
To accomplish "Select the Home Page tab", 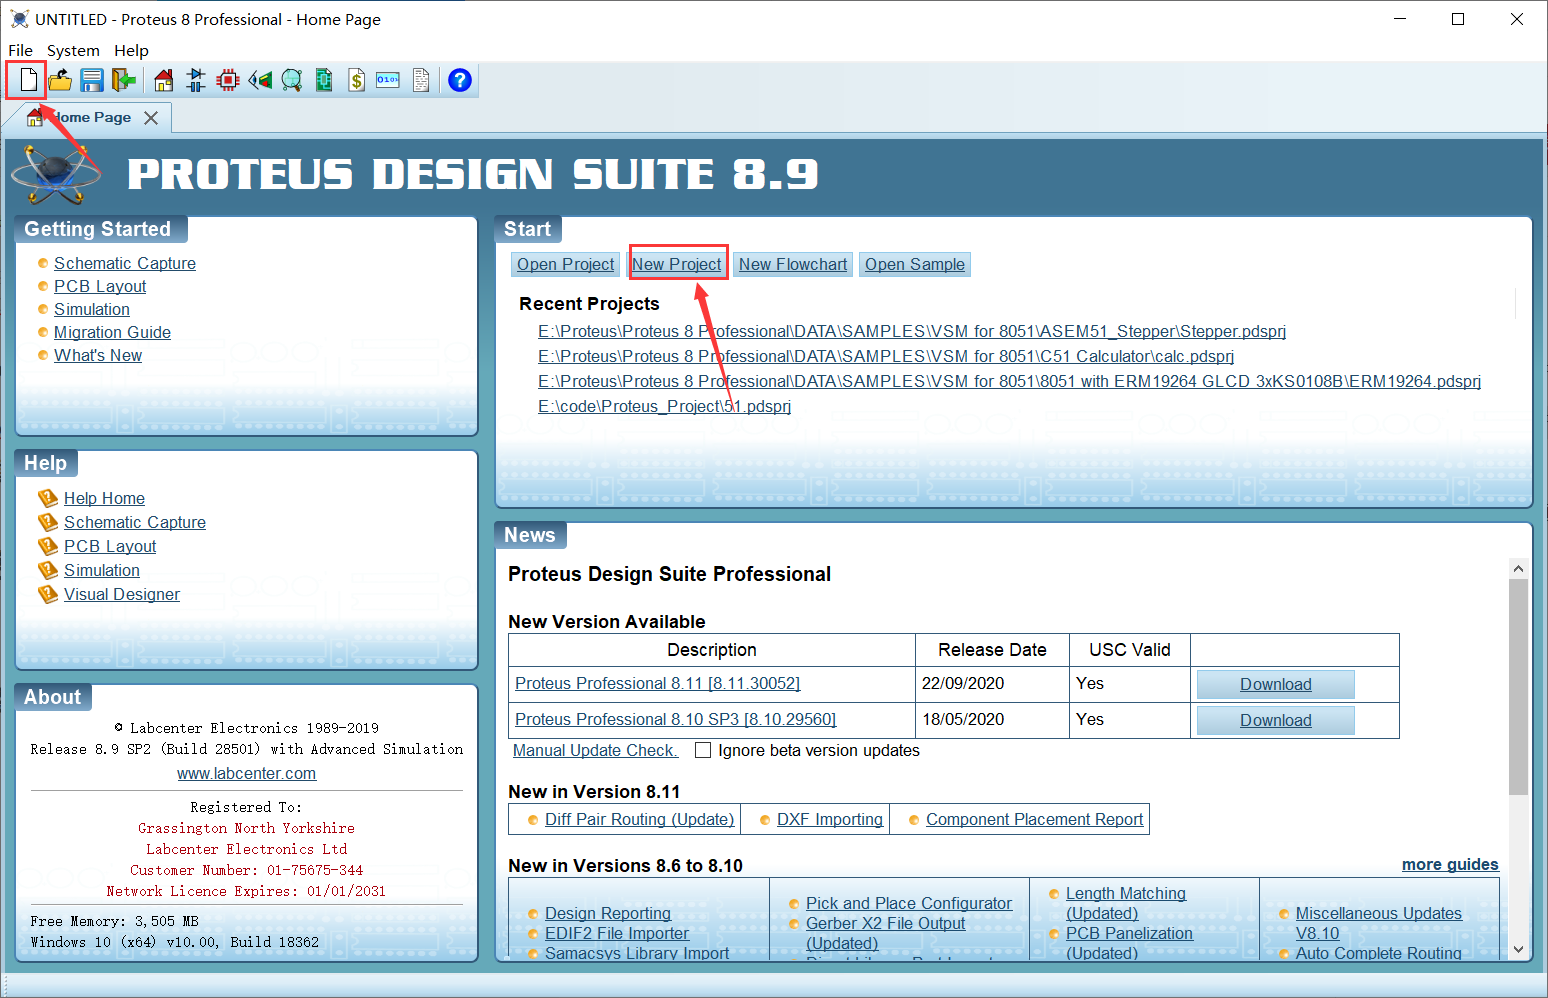I will coord(88,117).
